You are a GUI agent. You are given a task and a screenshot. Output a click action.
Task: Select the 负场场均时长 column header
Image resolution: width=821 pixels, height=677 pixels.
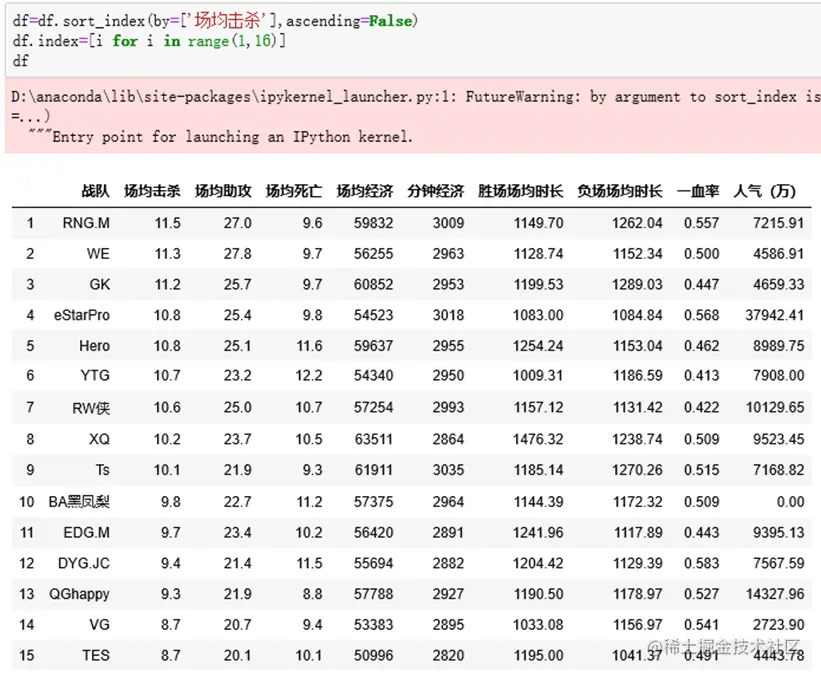pyautogui.click(x=619, y=191)
